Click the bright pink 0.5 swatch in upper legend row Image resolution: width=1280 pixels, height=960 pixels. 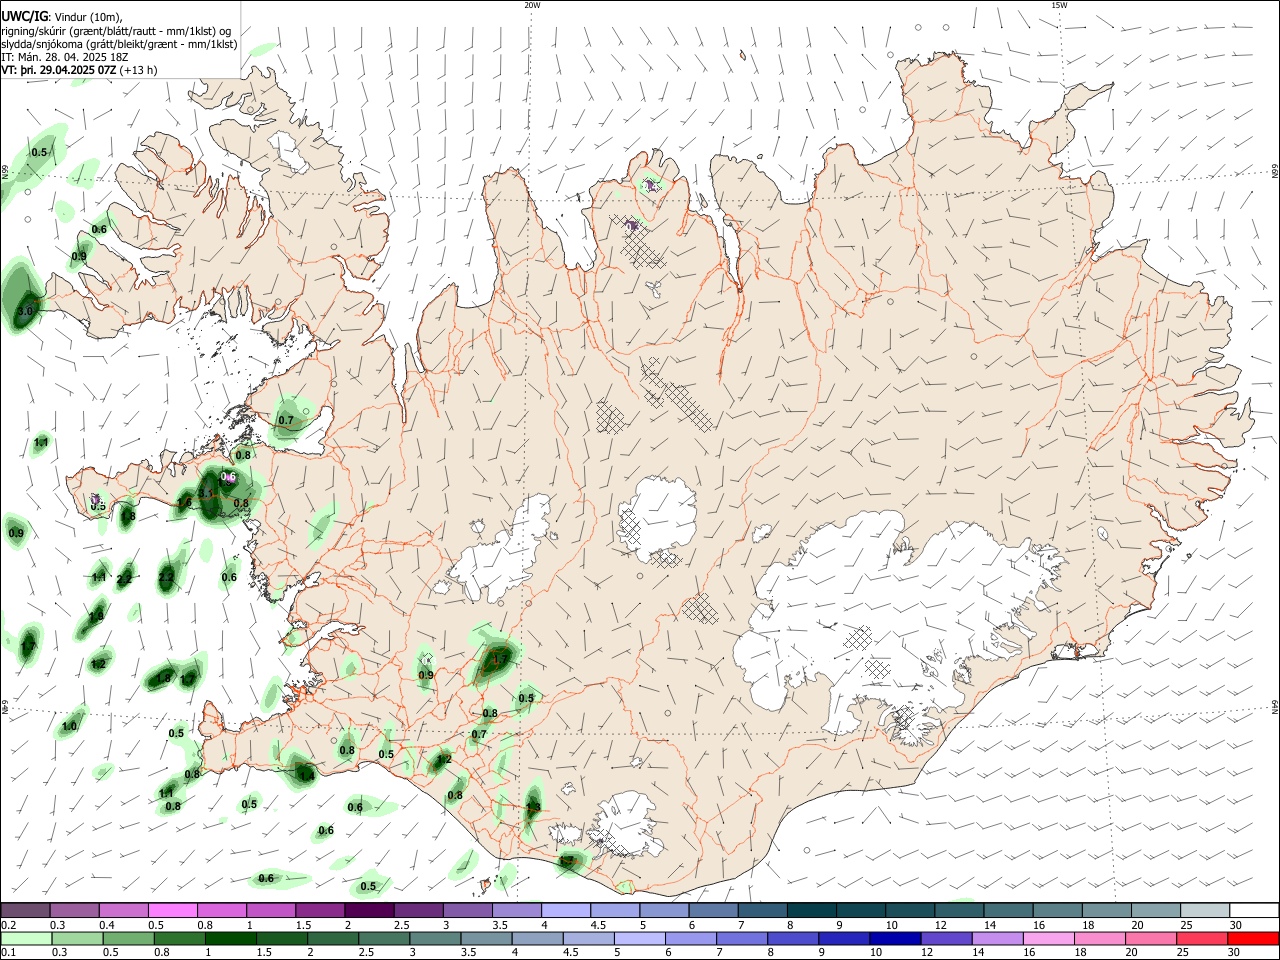click(x=172, y=910)
